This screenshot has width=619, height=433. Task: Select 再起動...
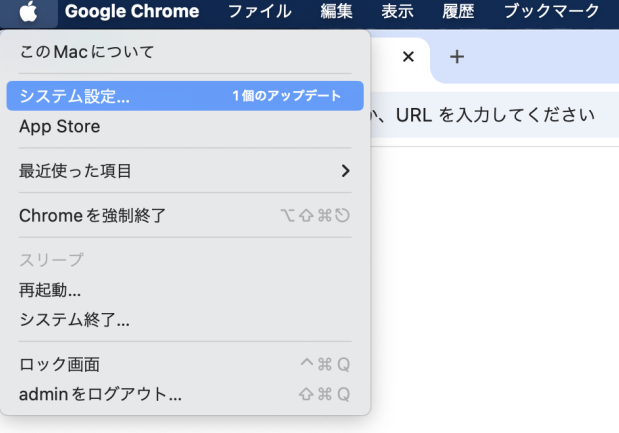pyautogui.click(x=185, y=290)
